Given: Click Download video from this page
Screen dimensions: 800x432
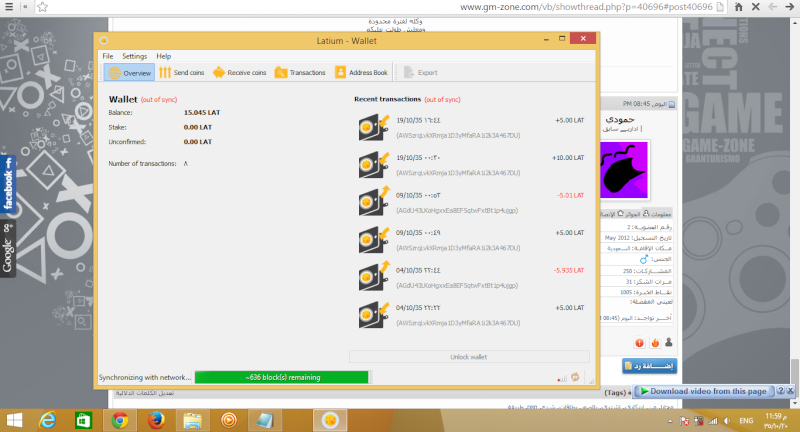Looking at the screenshot, I should click(706, 391).
